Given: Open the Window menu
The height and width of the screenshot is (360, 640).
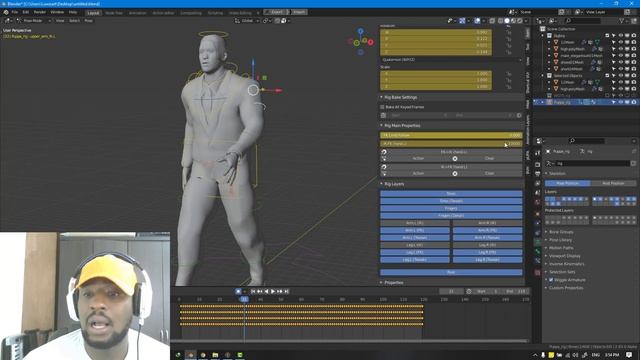Looking at the screenshot, I should point(57,12).
